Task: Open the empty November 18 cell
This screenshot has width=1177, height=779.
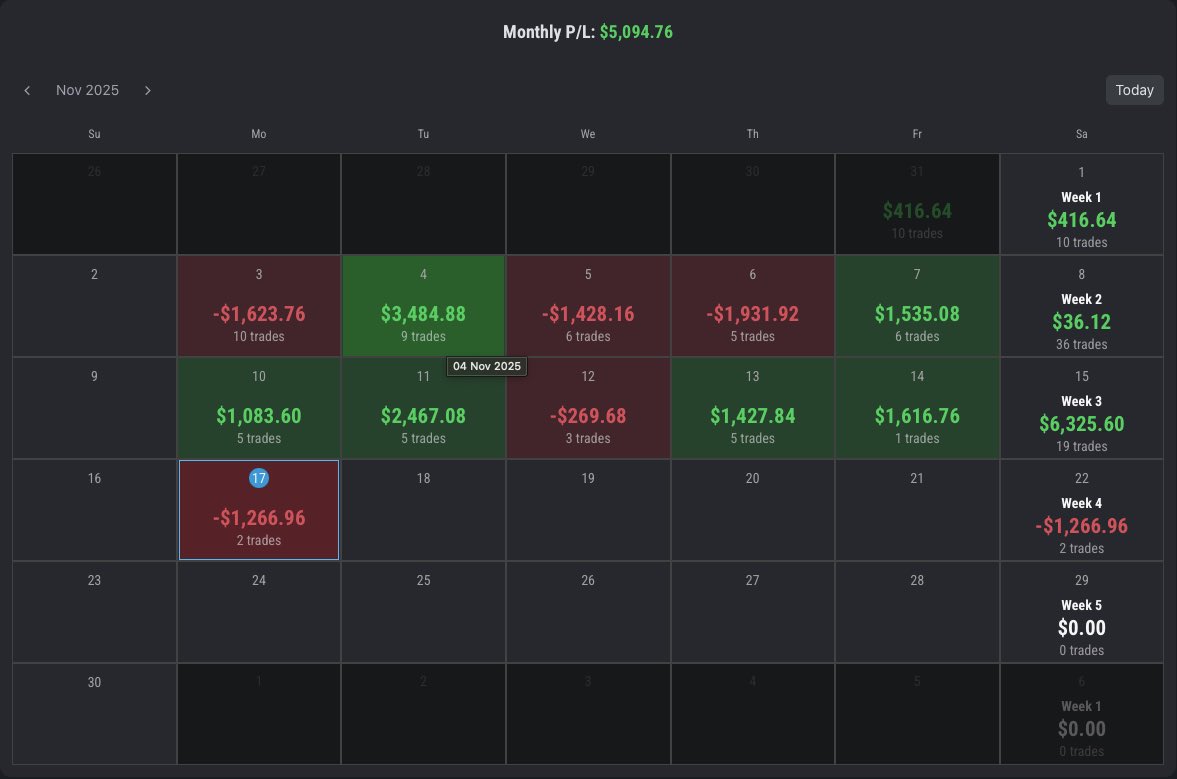Action: 423,510
